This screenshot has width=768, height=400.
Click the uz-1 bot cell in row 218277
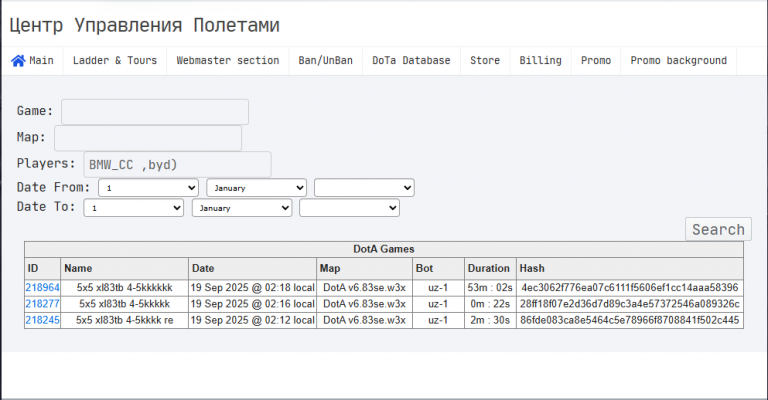point(438,304)
